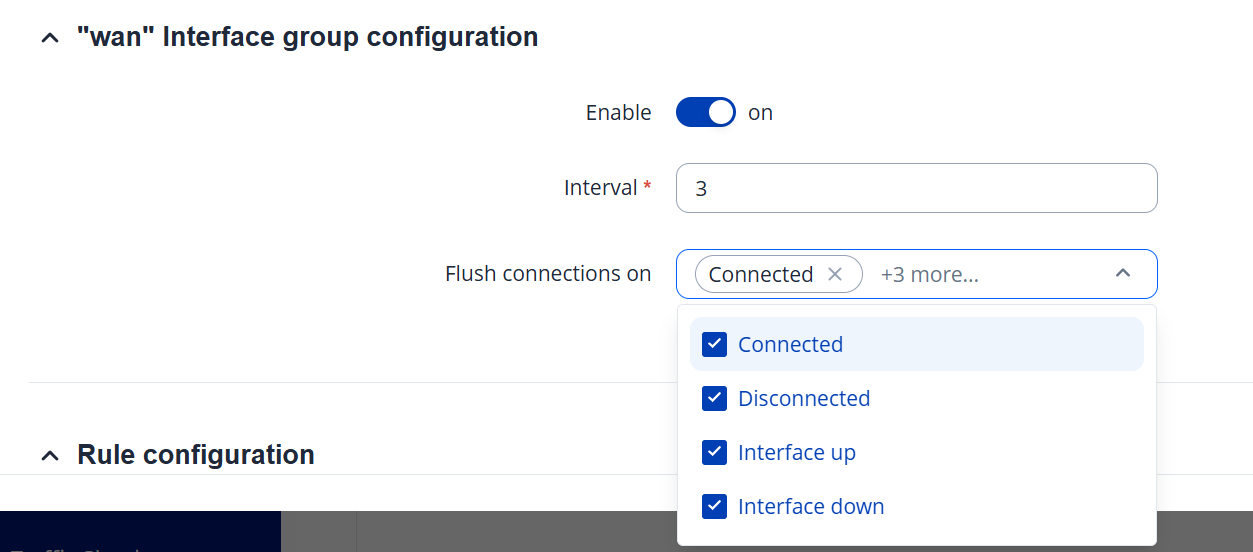Click the "wan" Interface group configuration title
Image resolution: width=1253 pixels, height=552 pixels.
click(307, 38)
